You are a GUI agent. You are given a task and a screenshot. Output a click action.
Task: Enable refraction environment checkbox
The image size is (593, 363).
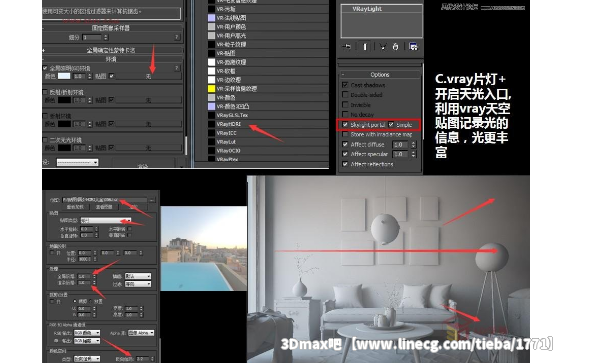(x=45, y=116)
